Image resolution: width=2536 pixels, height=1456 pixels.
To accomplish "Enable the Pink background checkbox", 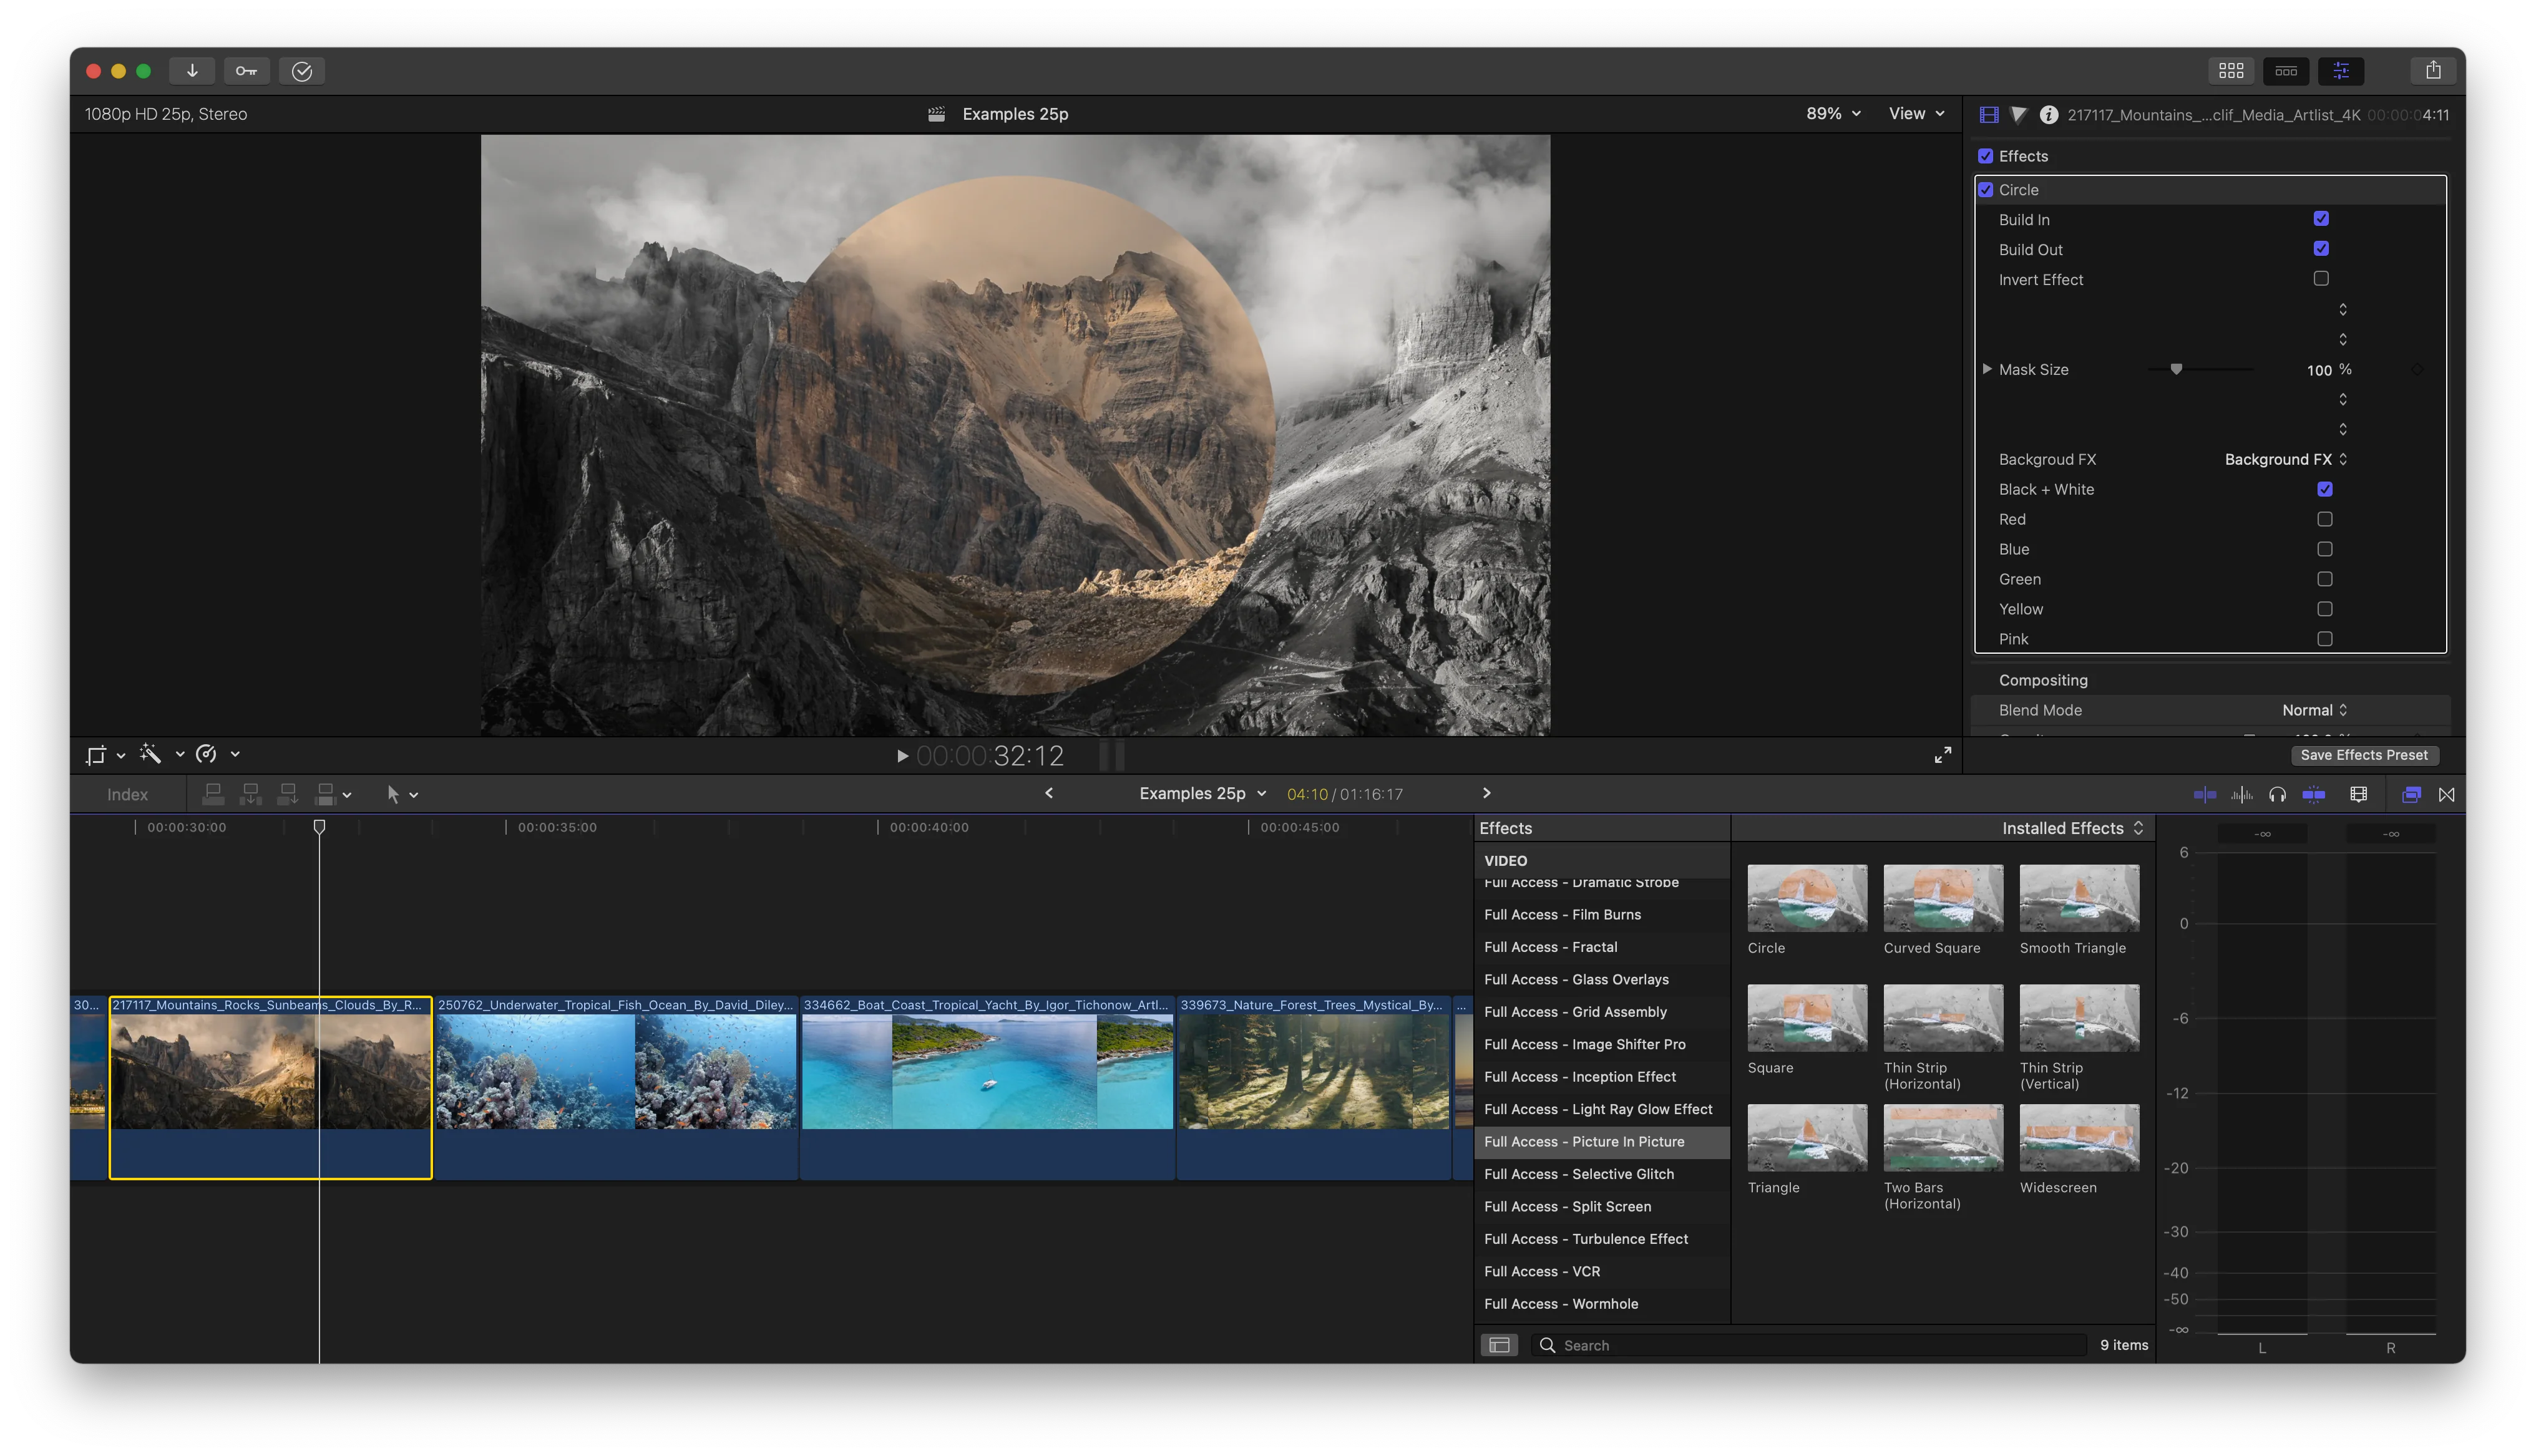I will 2325,639.
